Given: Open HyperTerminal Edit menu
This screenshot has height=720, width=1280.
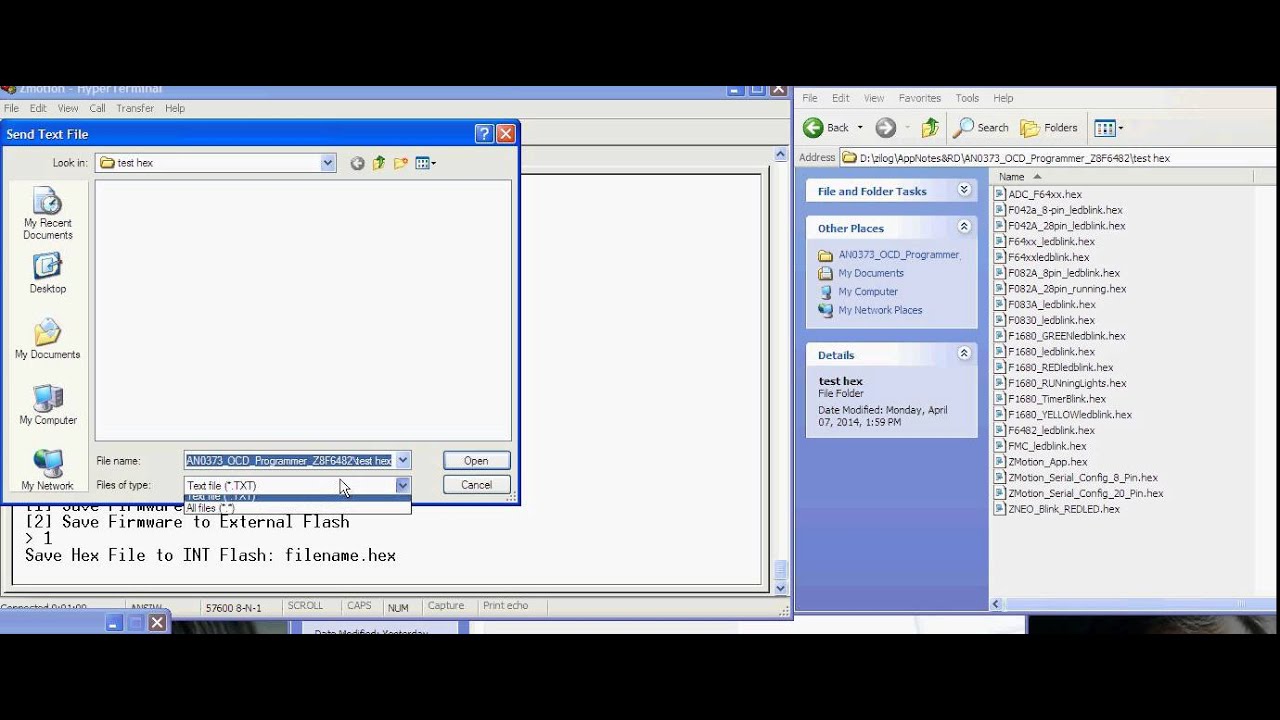Looking at the screenshot, I should click(x=38, y=108).
